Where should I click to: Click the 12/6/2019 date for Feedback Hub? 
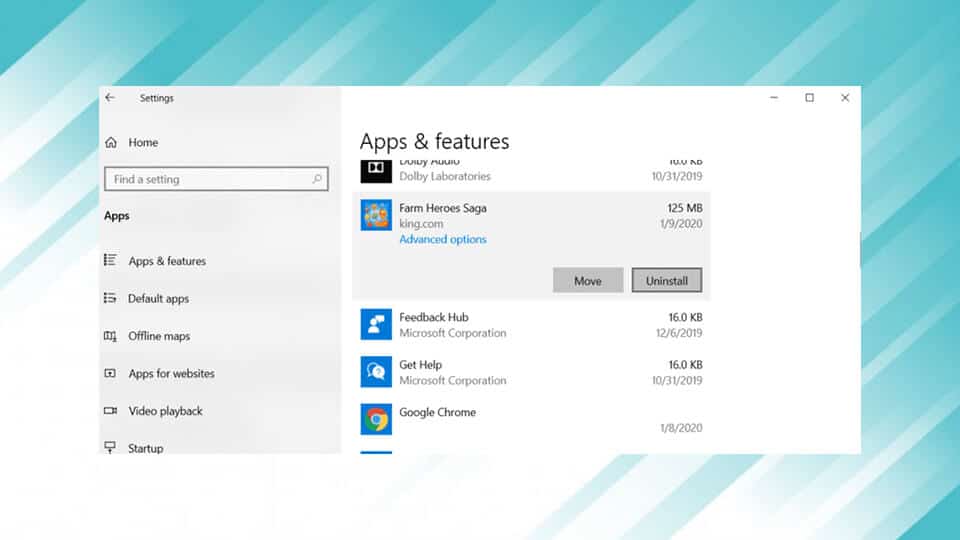[679, 333]
